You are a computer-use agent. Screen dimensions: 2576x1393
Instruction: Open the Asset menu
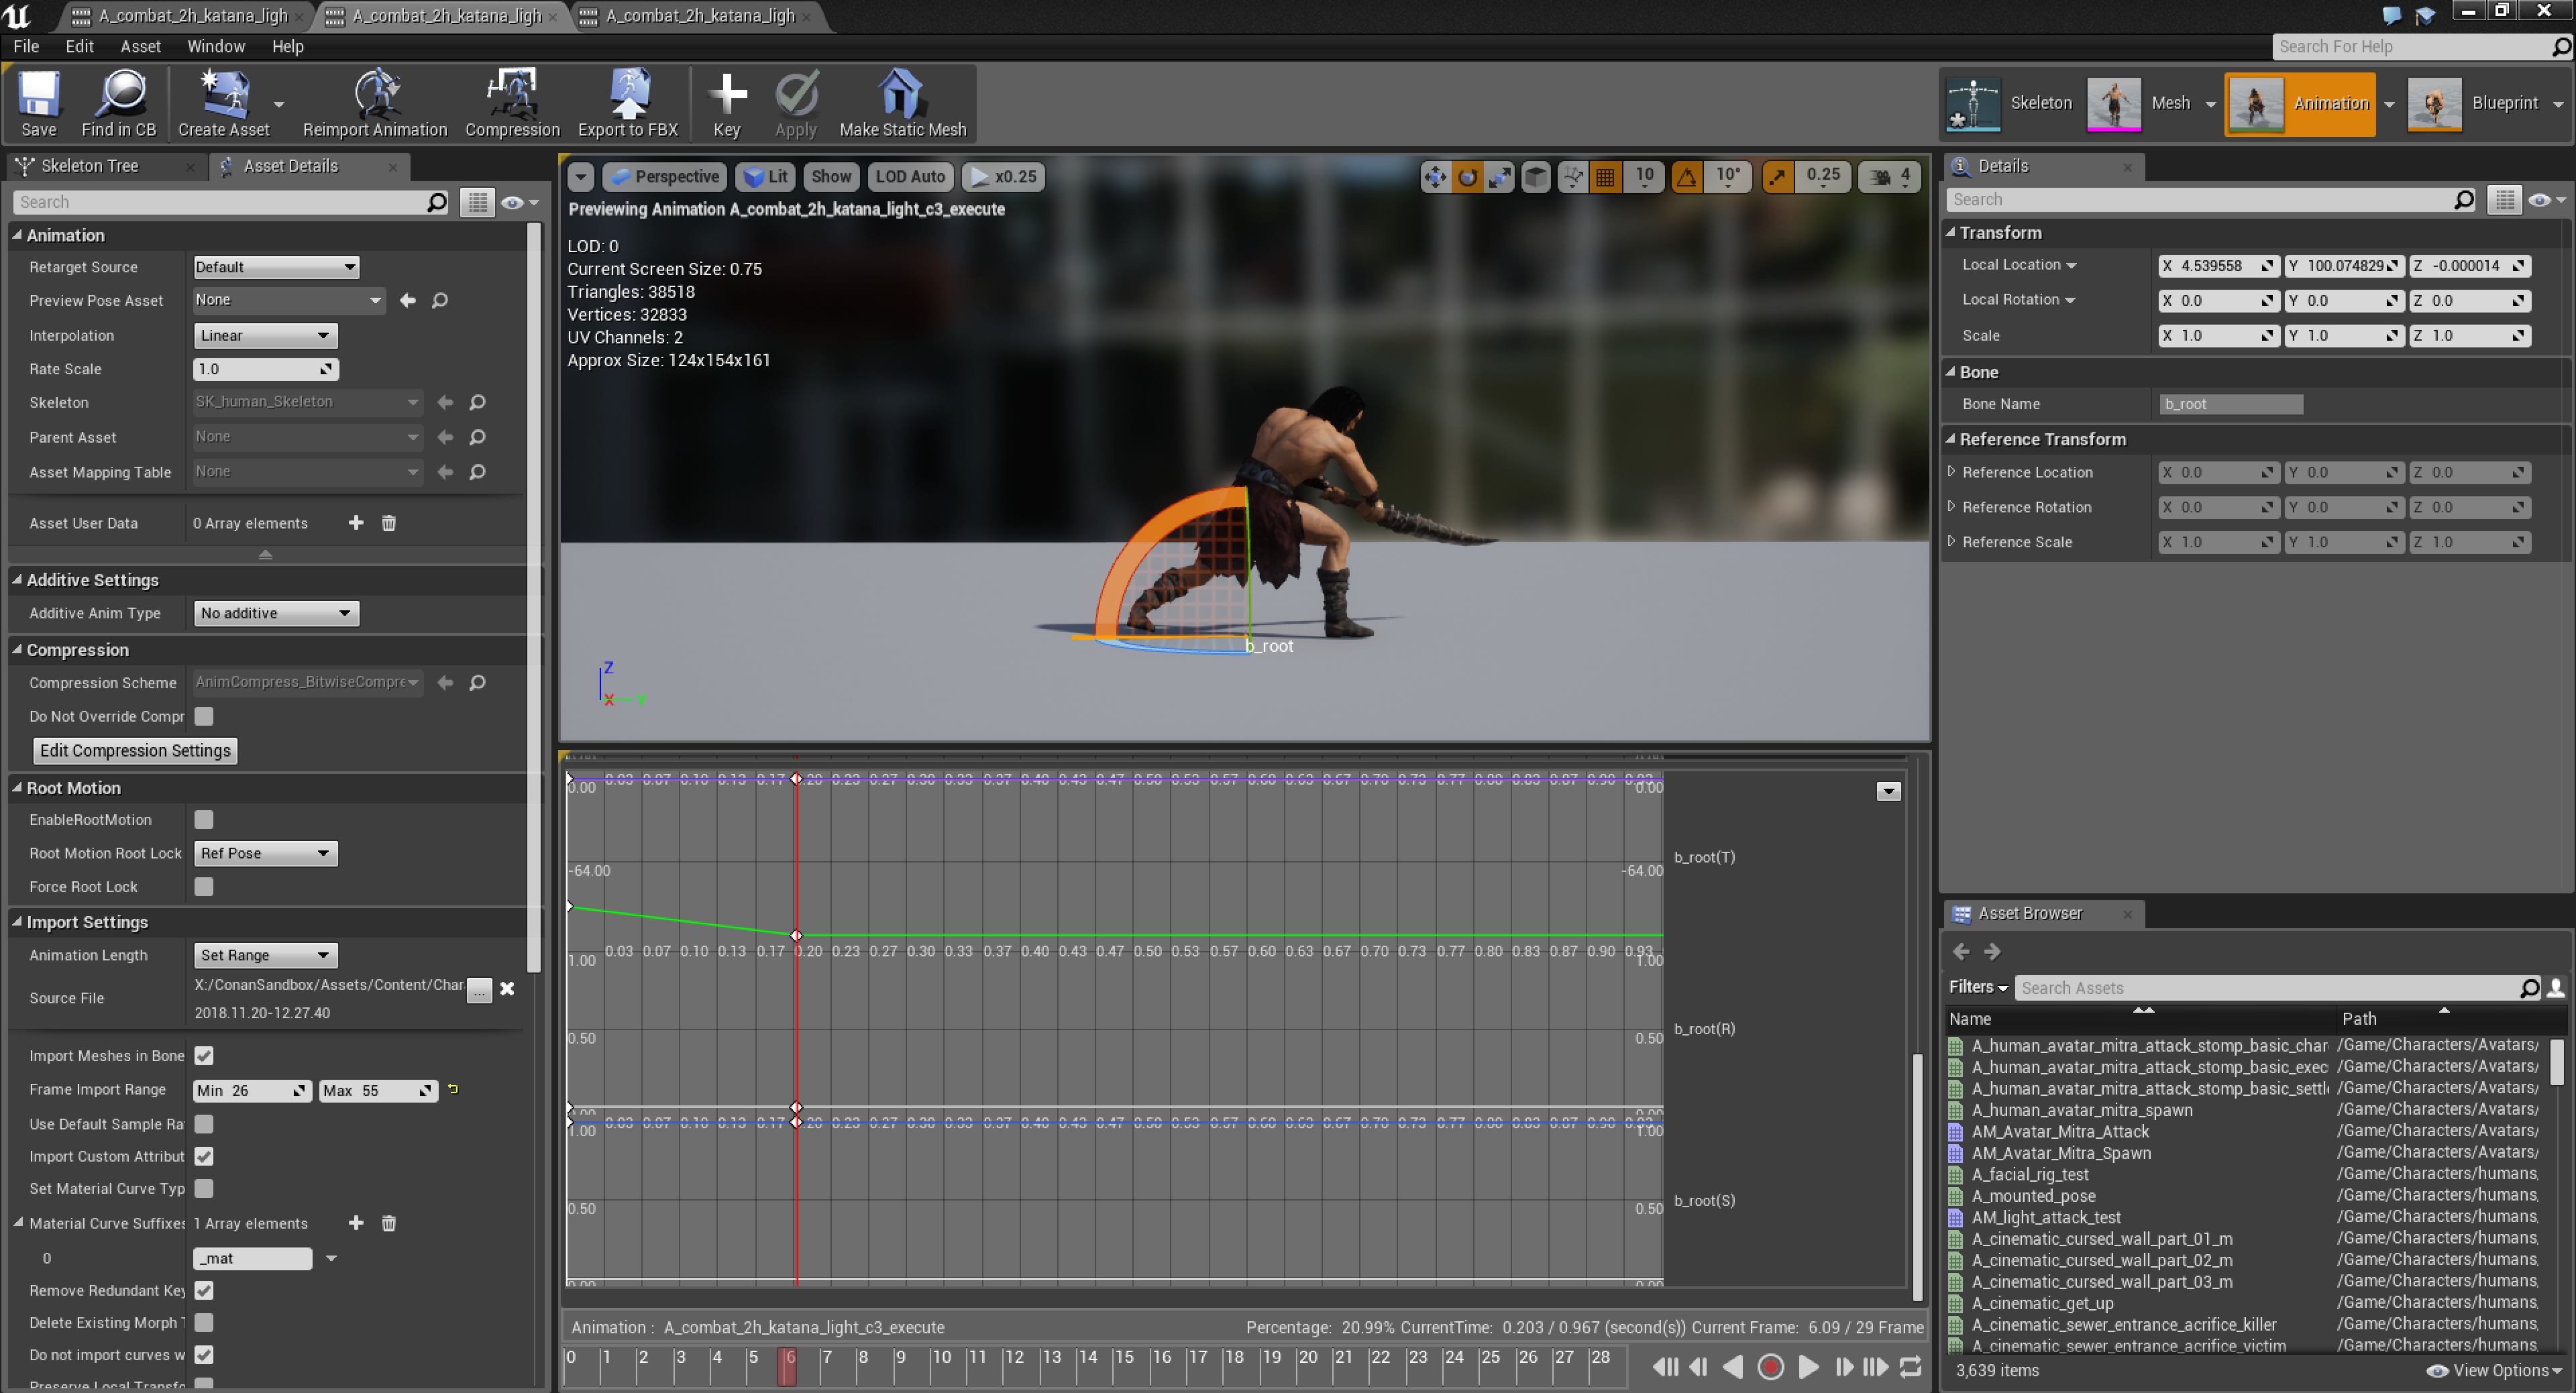140,46
